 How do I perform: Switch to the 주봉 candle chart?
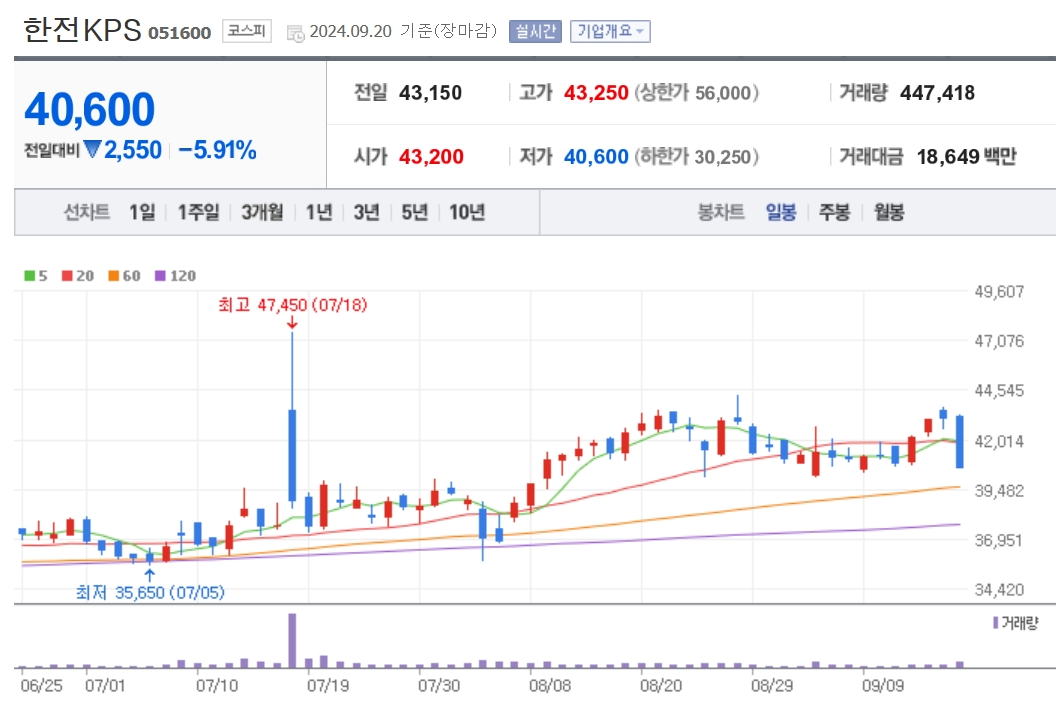click(x=834, y=212)
